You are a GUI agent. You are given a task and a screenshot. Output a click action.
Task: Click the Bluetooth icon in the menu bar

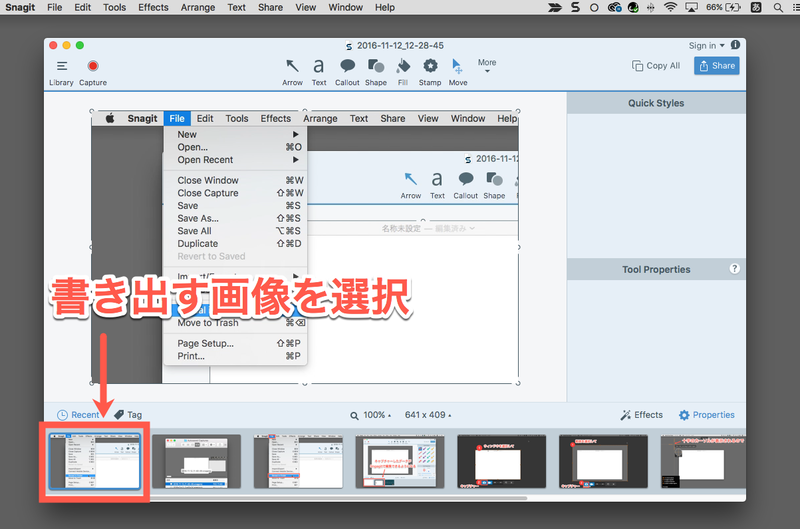651,7
